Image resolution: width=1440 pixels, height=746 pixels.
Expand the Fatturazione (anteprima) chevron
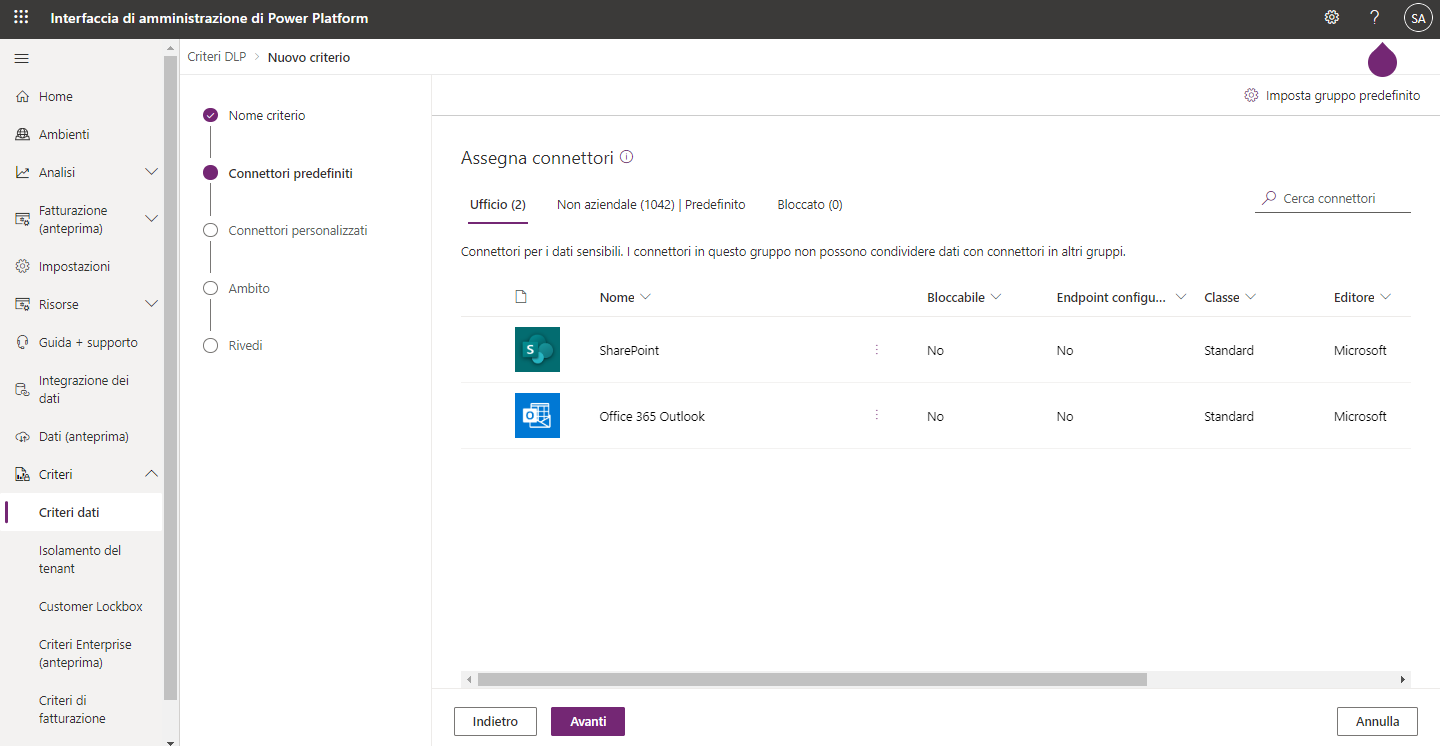coord(152,218)
